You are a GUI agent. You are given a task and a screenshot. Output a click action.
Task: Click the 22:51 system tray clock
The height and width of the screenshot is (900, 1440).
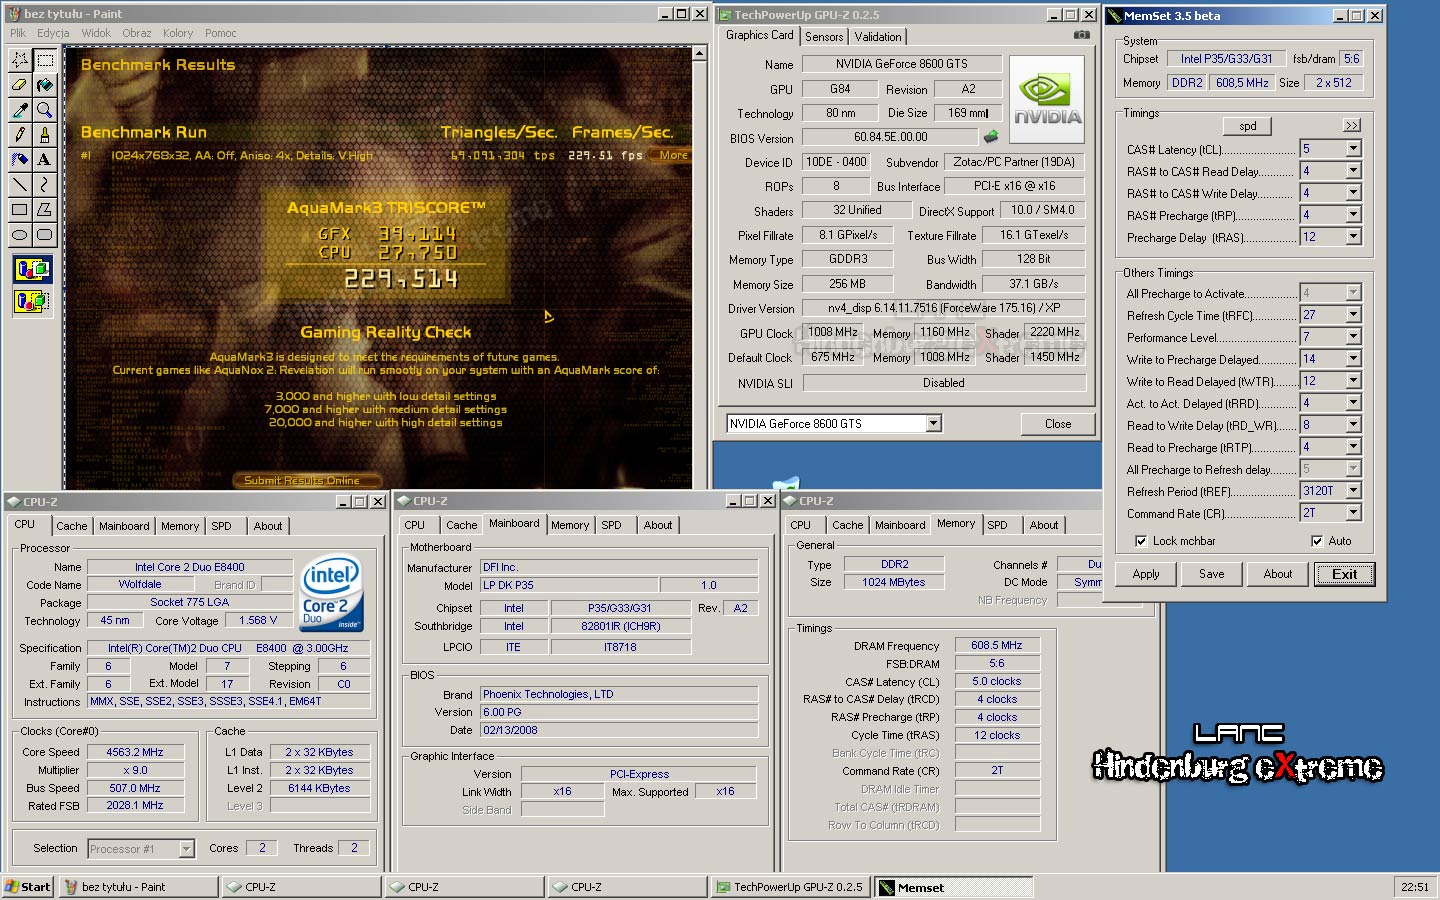click(1415, 887)
